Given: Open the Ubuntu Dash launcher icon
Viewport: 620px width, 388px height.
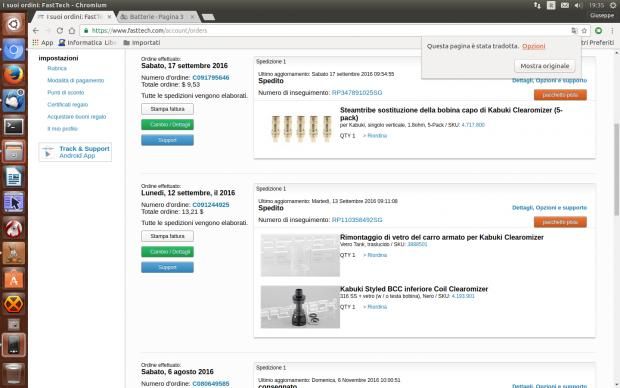Looking at the screenshot, I should [13, 25].
